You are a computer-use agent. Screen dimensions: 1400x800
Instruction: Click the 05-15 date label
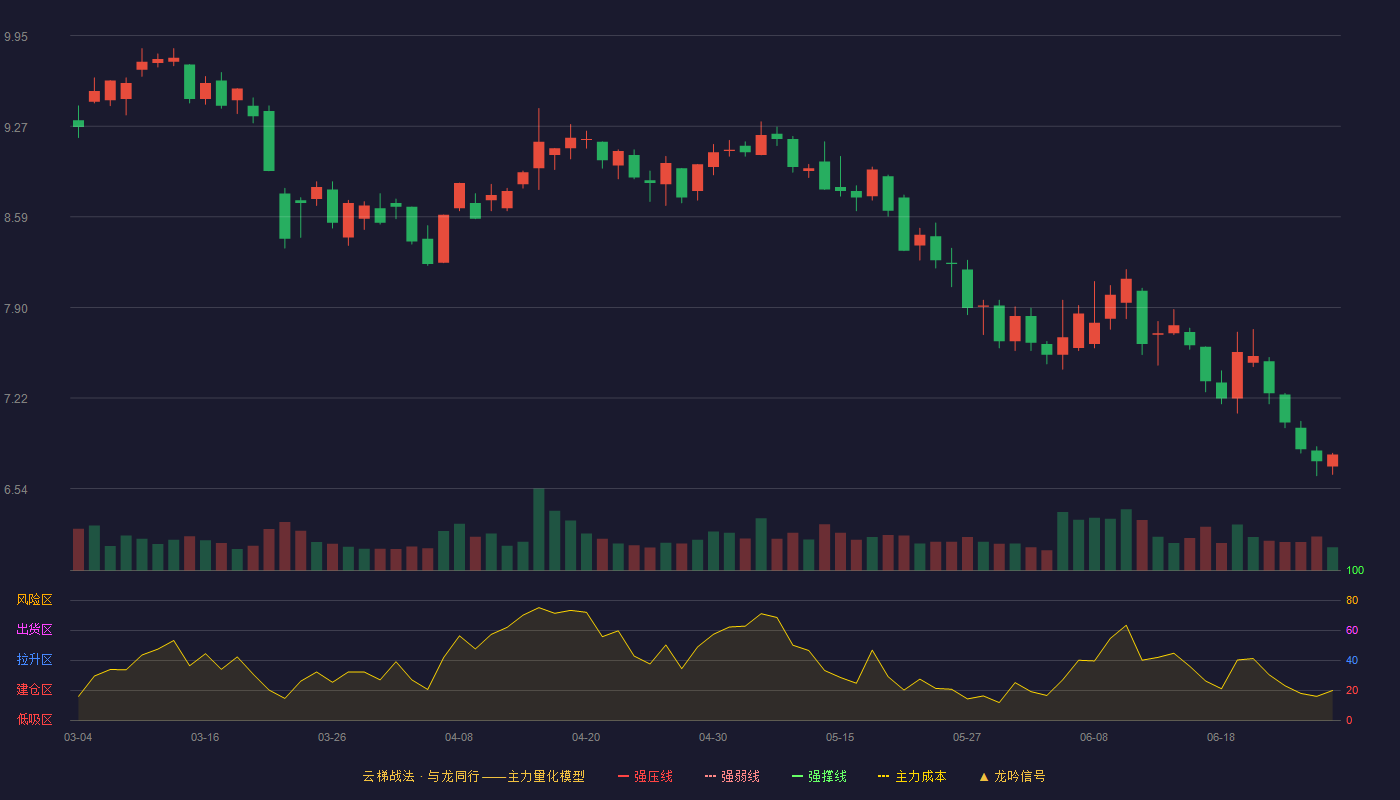pyautogui.click(x=840, y=737)
